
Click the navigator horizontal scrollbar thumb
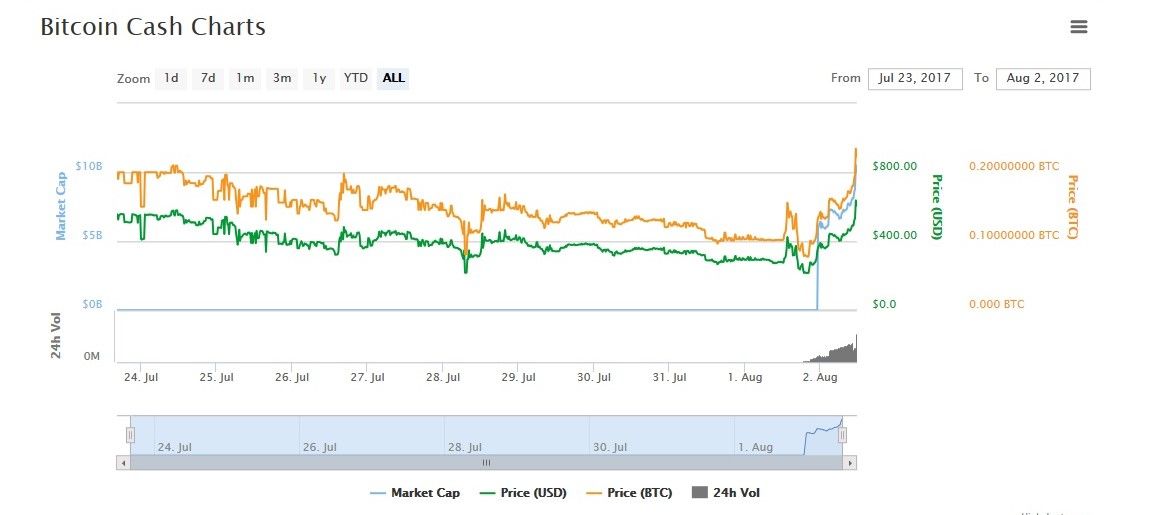tap(486, 463)
